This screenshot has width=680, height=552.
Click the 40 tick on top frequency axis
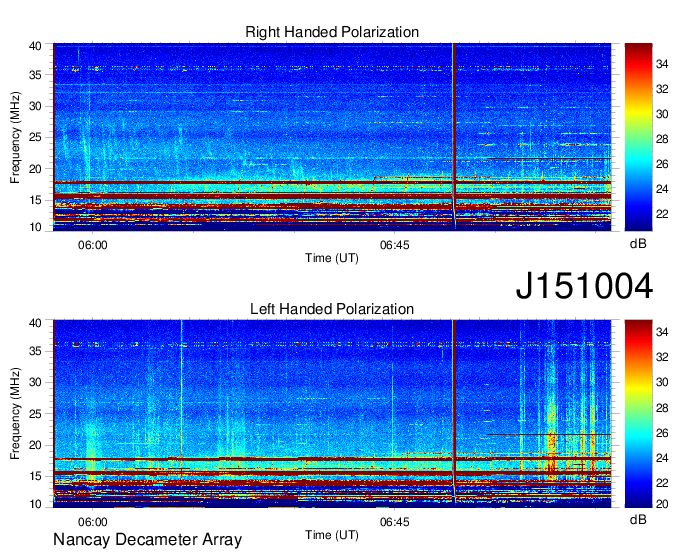[35, 46]
